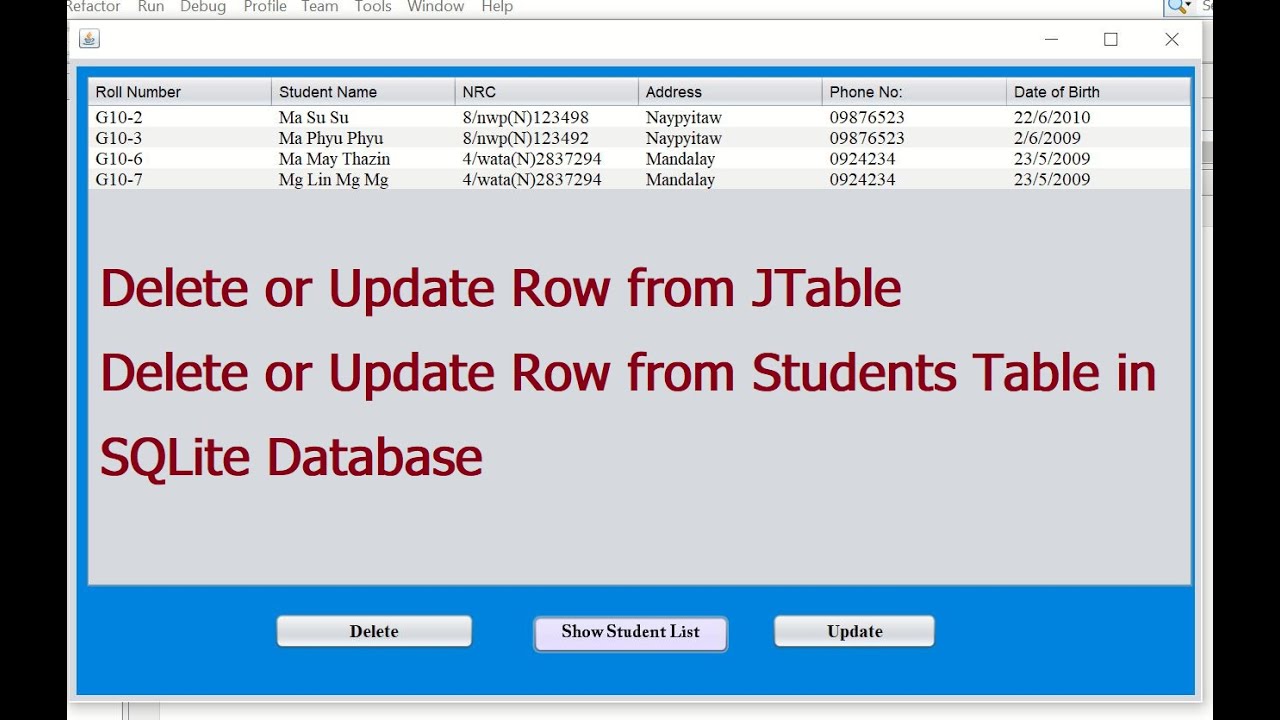Click the phone 0924234 in Ma May Thazin's row

[914, 159]
